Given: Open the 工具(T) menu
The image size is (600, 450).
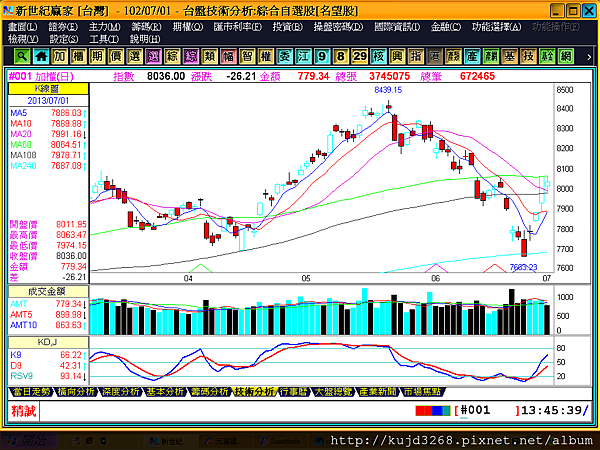Looking at the screenshot, I should [104, 39].
